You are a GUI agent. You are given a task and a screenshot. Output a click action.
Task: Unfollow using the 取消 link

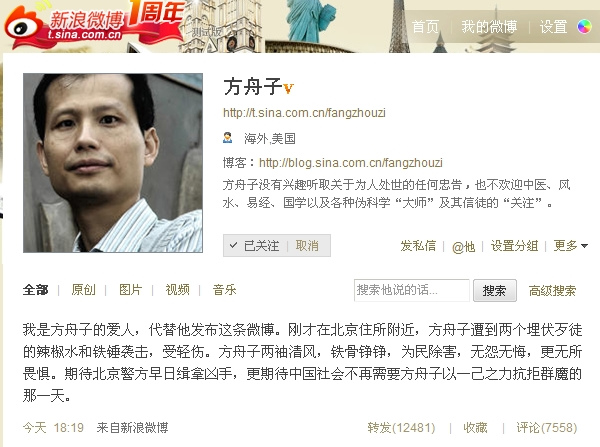tap(307, 246)
